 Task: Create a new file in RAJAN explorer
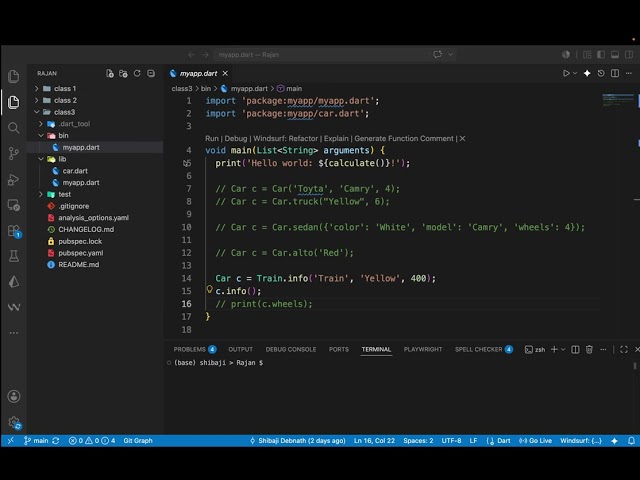[109, 73]
